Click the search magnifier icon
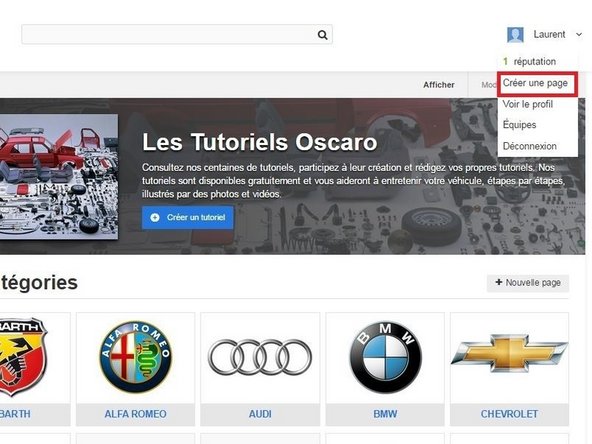Viewport: 592px width, 444px height. pyautogui.click(x=322, y=35)
